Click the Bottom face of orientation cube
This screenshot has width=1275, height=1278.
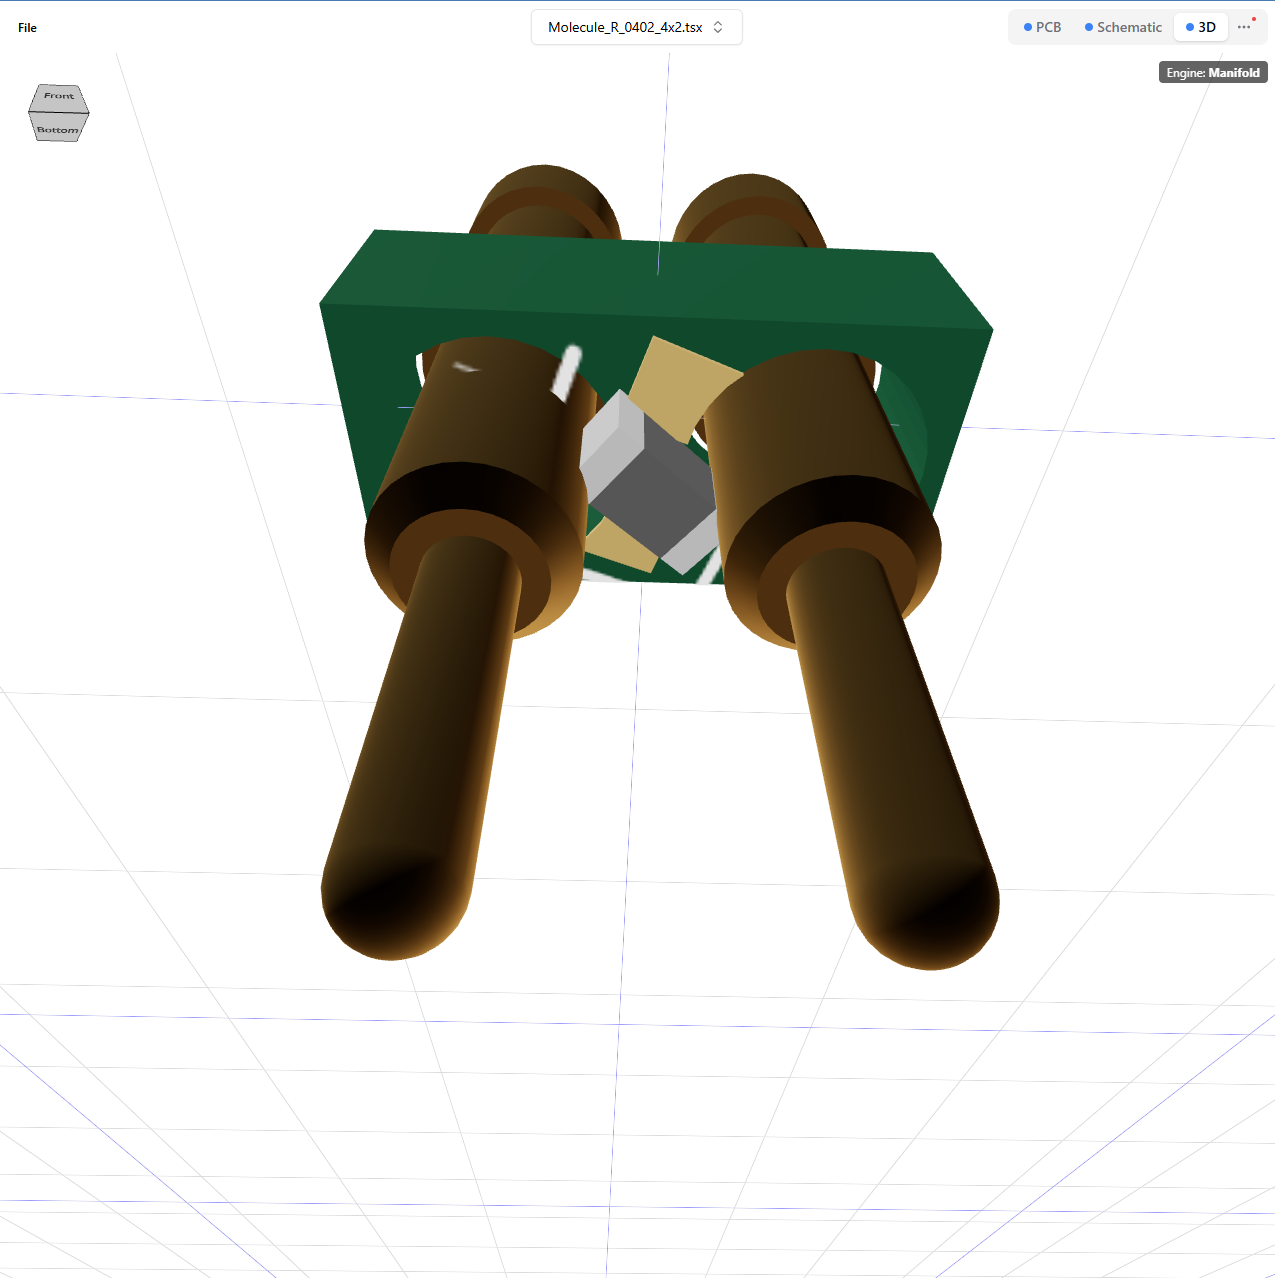pyautogui.click(x=58, y=129)
